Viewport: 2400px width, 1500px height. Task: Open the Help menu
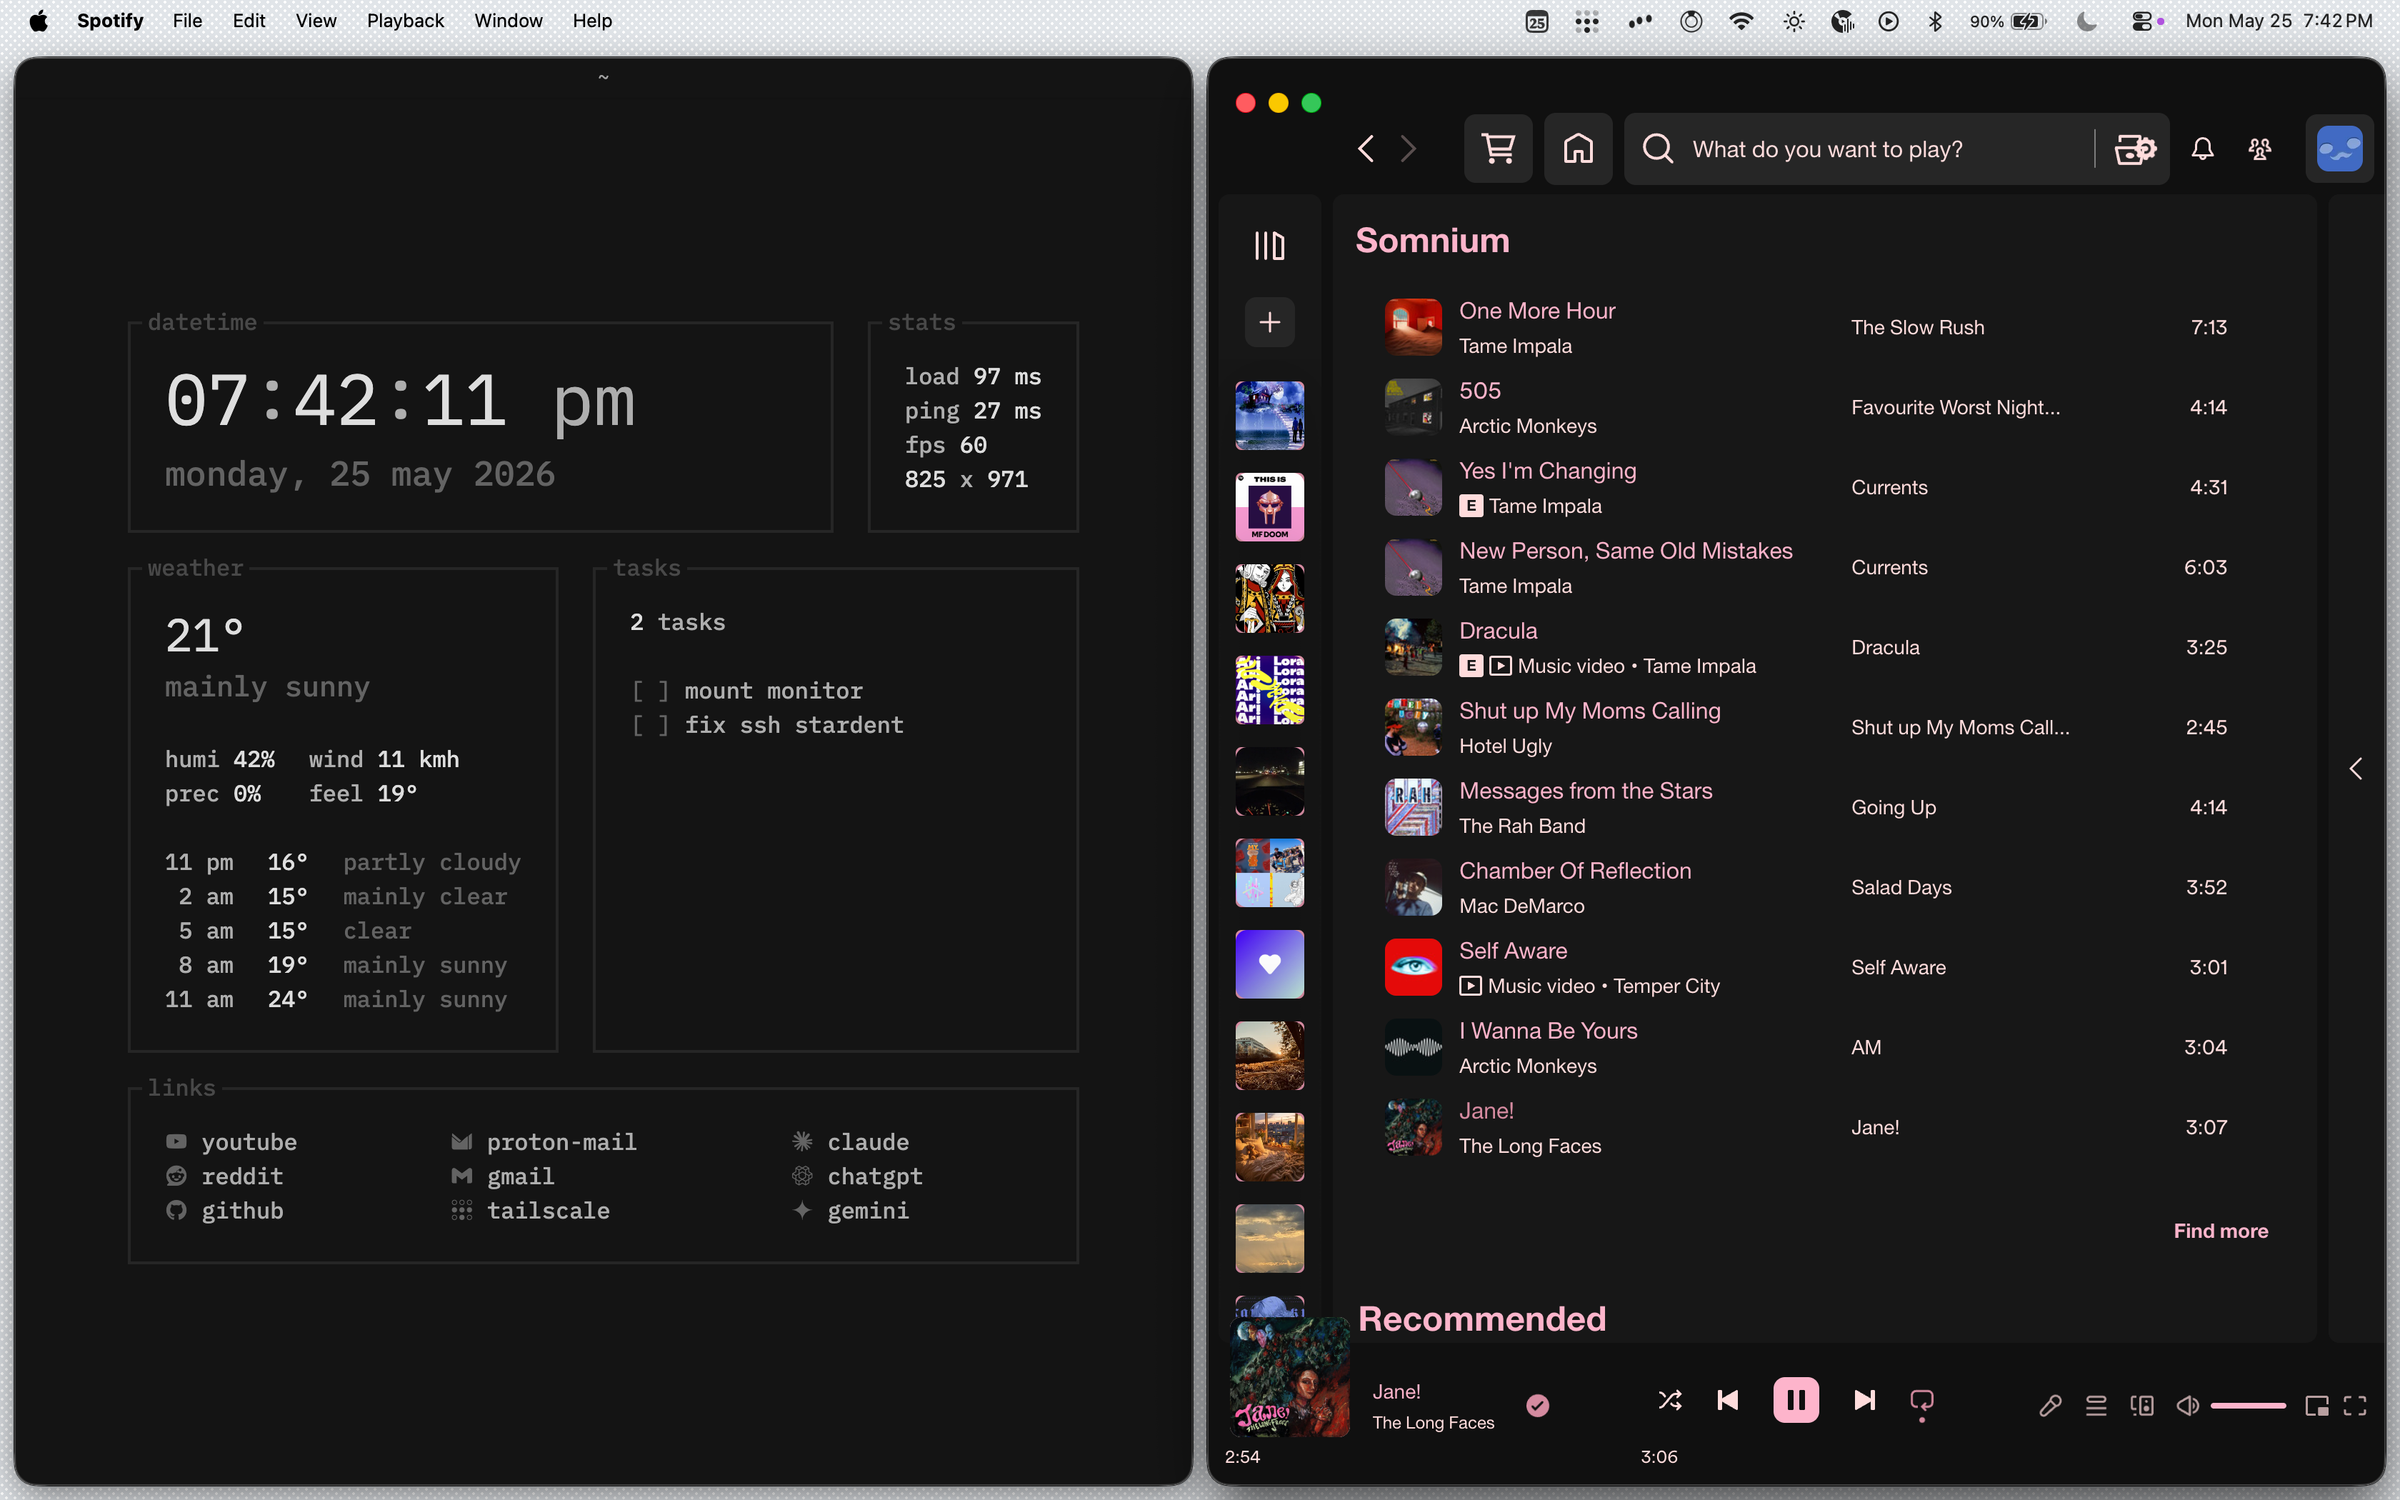click(x=591, y=20)
